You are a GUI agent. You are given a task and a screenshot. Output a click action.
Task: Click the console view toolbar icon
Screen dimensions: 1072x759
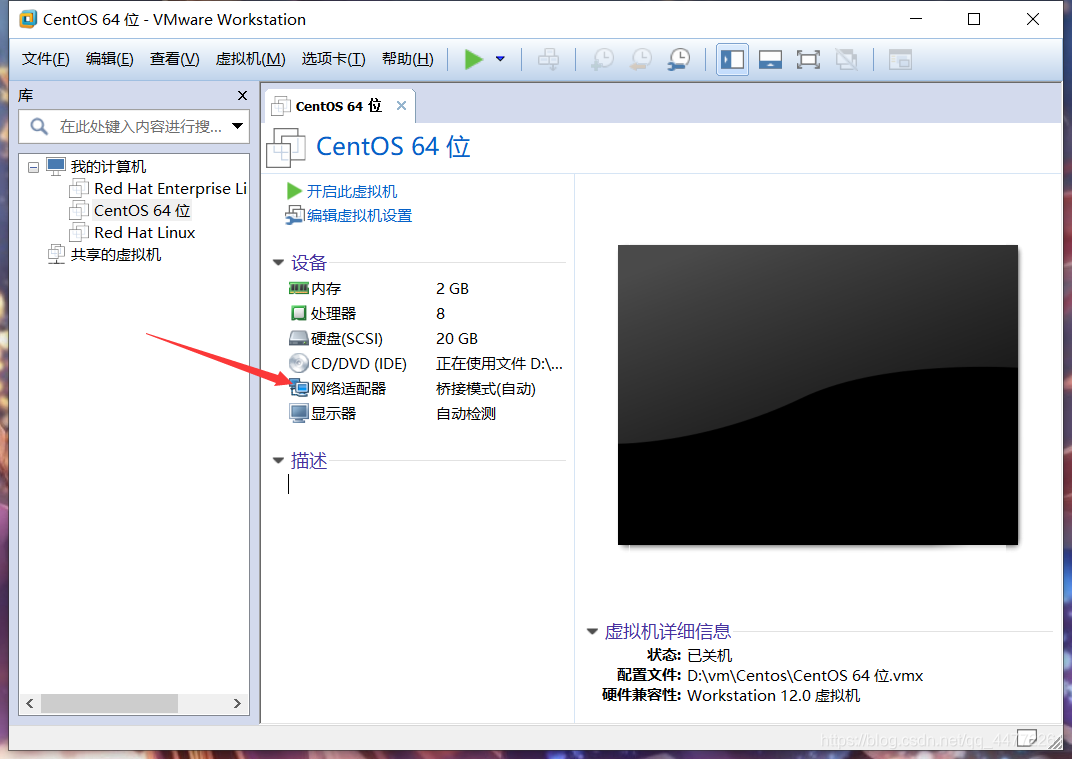tap(900, 59)
